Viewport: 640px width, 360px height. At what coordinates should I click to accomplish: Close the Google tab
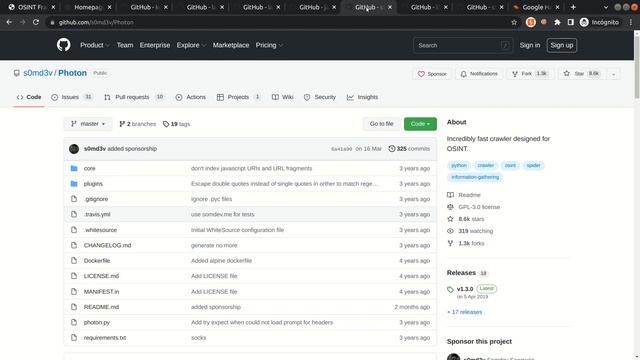point(558,7)
